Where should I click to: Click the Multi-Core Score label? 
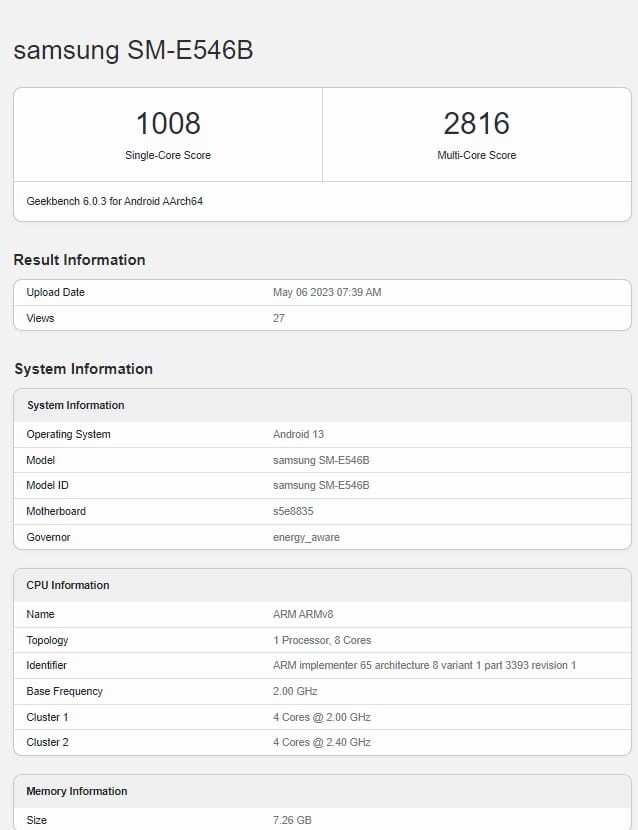[476, 155]
